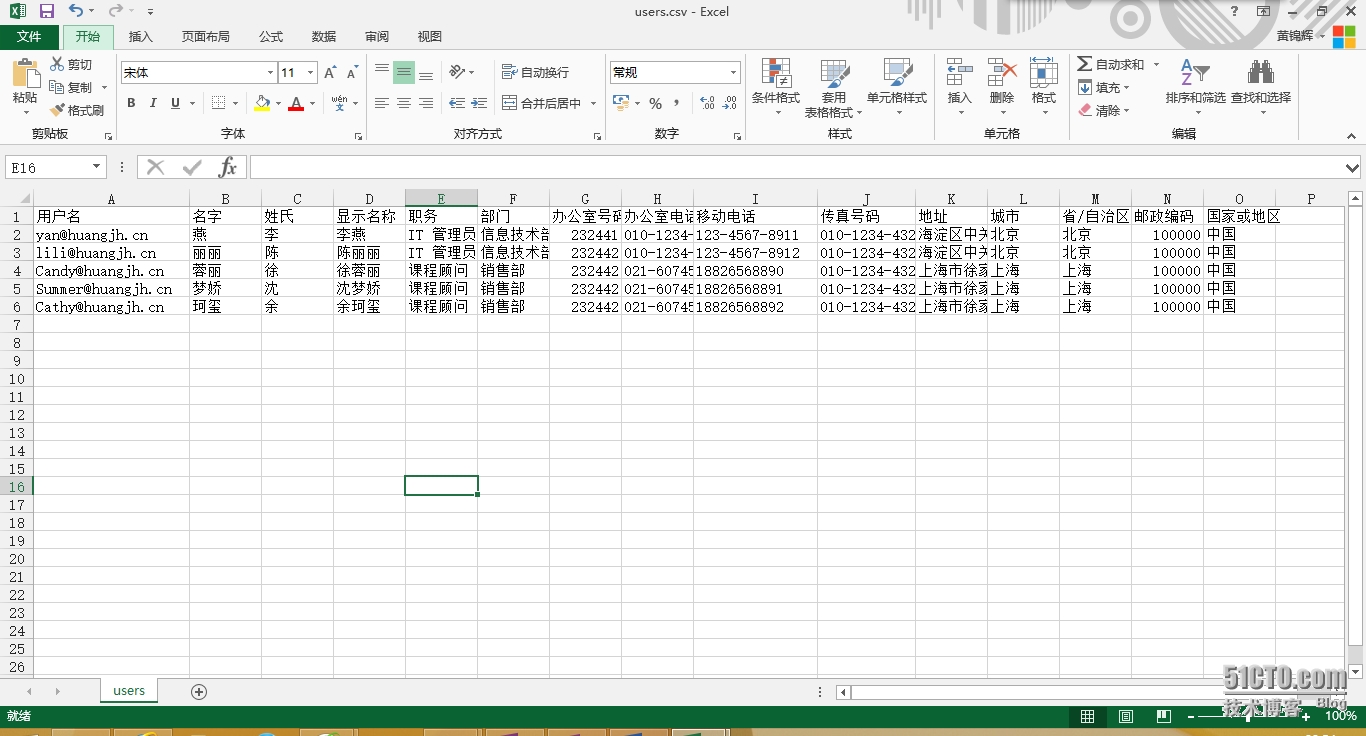This screenshot has width=1366, height=736.
Task: Open the font color dropdown arrow
Action: [310, 103]
